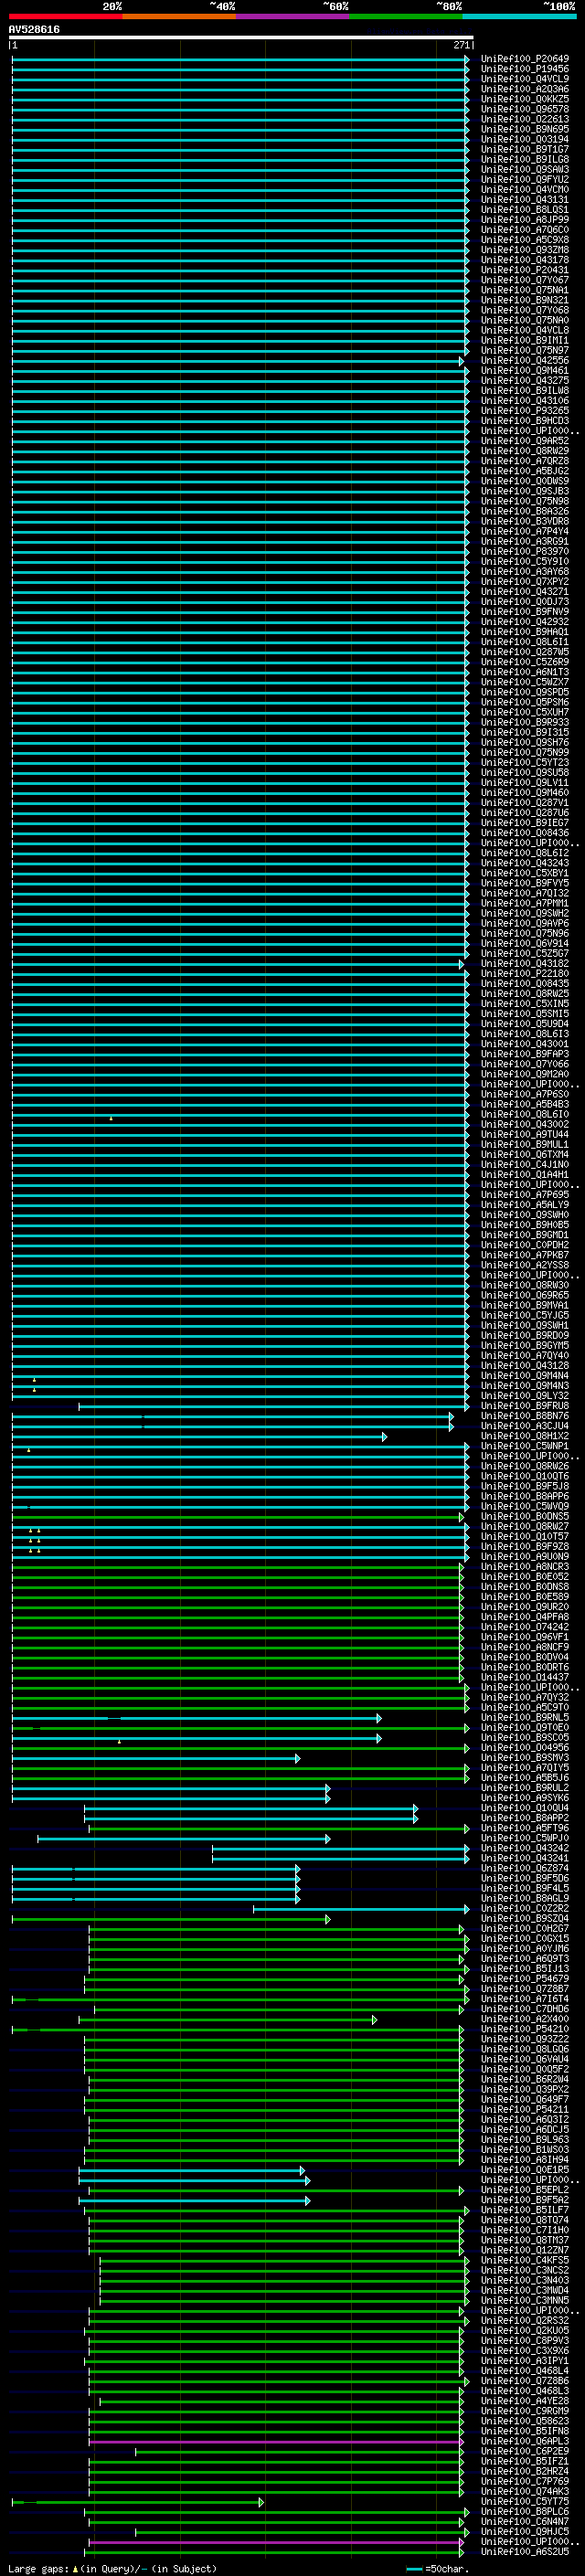Viewport: 585px width, 2576px height.
Task: Open hit UniRef100_P20649
Action: [525, 59]
